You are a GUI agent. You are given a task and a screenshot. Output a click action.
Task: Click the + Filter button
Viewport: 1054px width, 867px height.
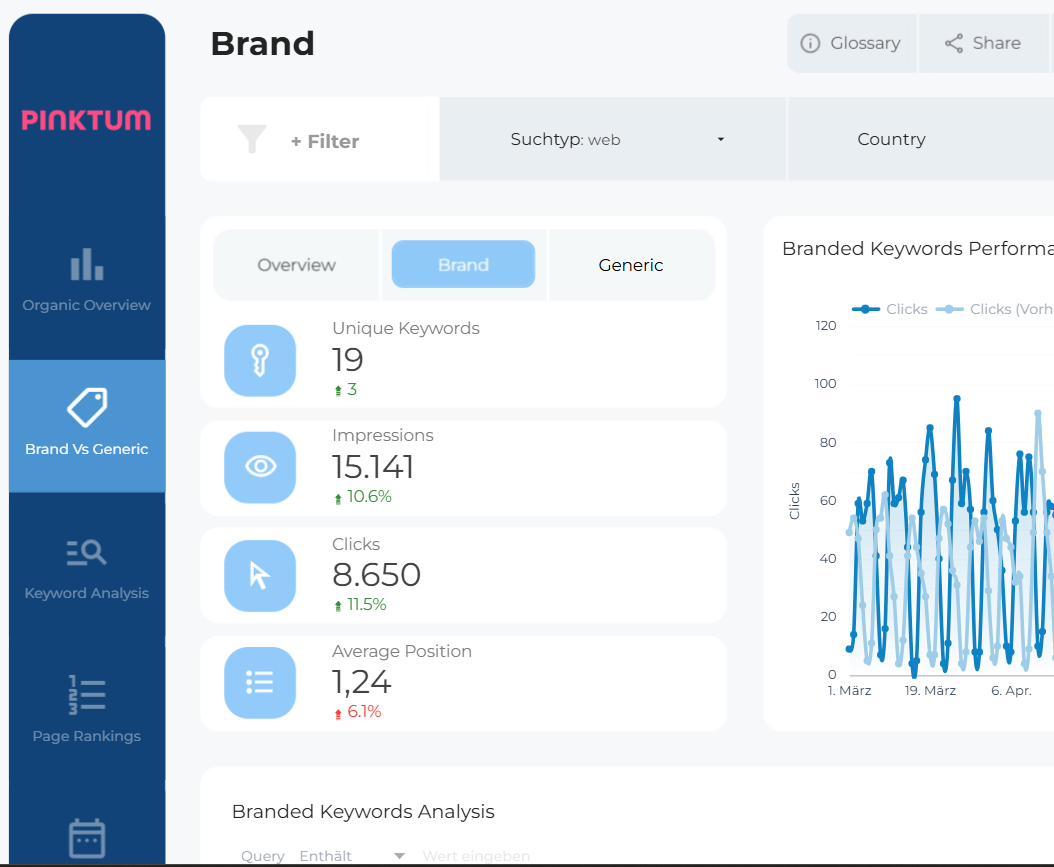[320, 138]
